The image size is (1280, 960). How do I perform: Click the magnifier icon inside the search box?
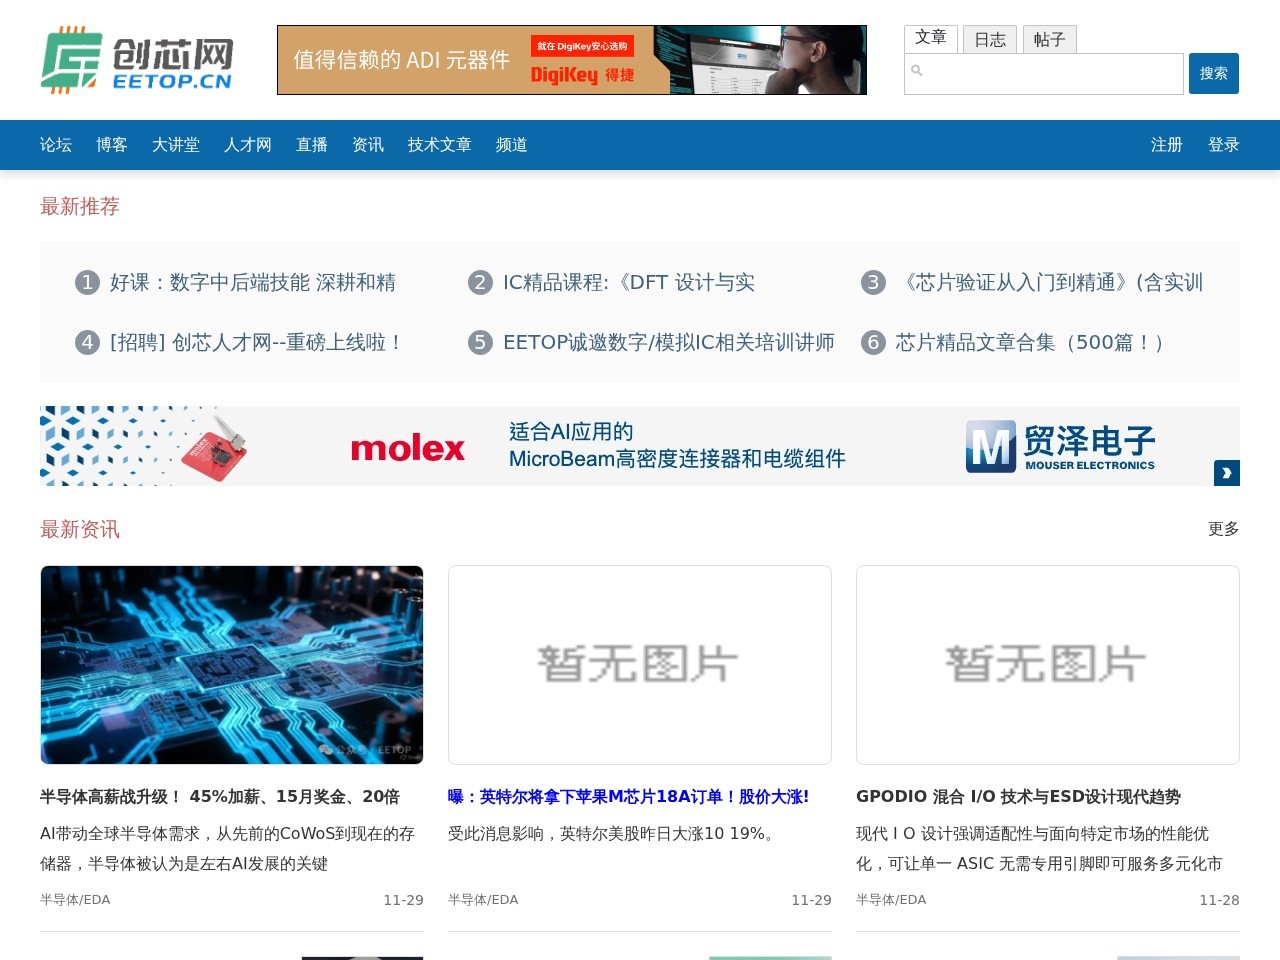918,71
